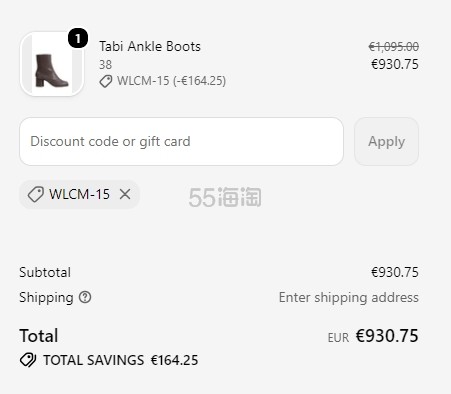Click the Subtotal amount €930.75

[x=395, y=272]
